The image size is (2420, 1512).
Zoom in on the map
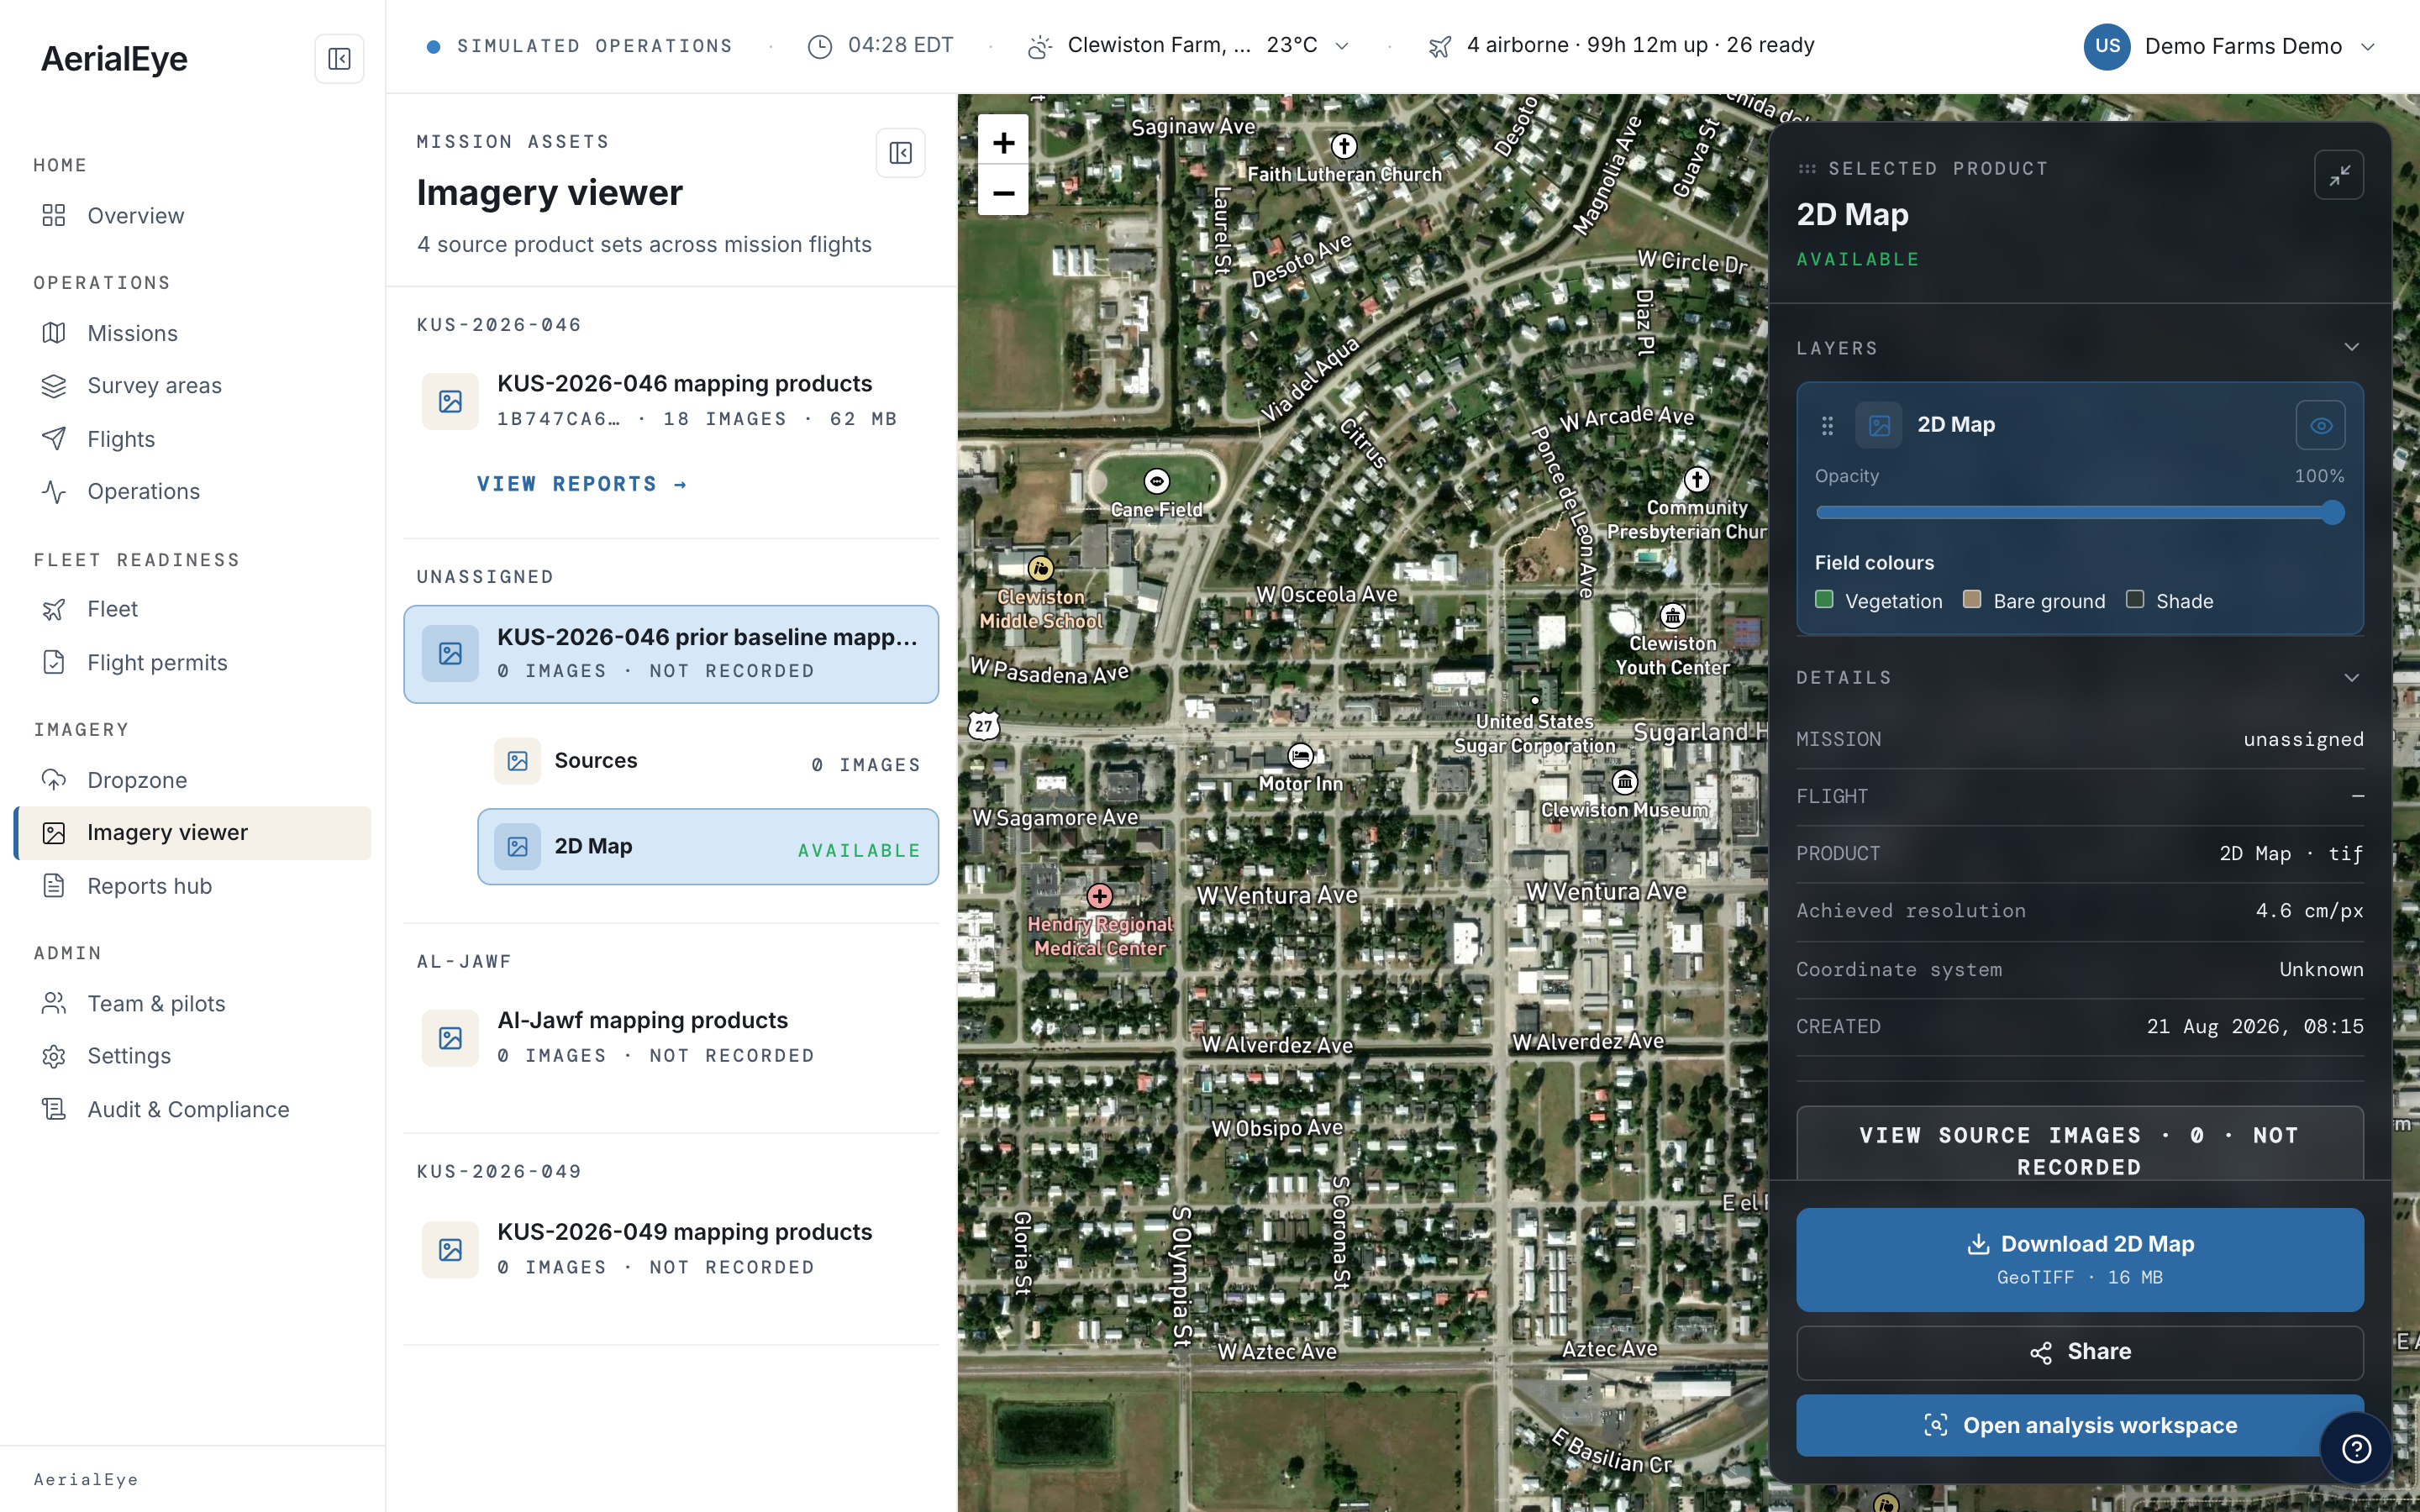click(1003, 143)
